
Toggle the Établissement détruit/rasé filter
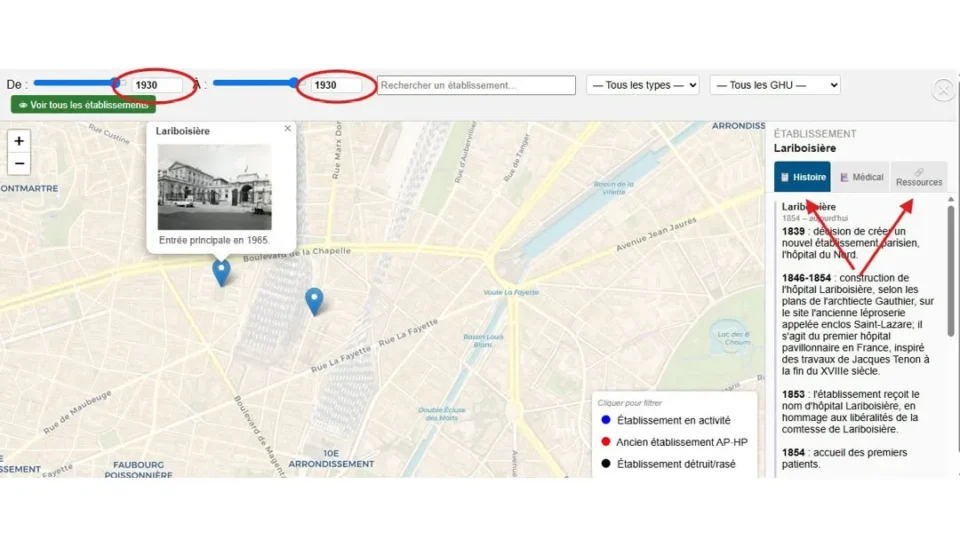668,464
